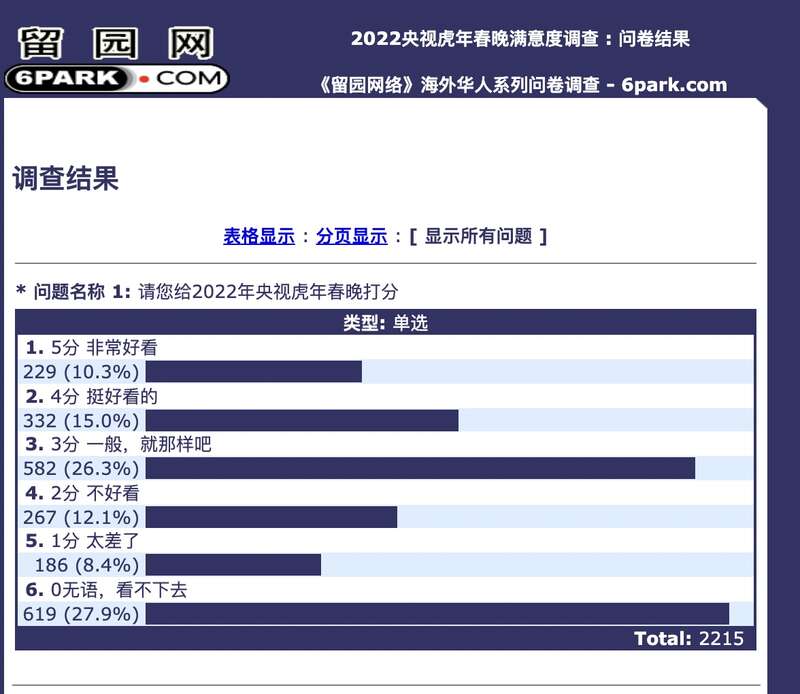This screenshot has width=800, height=694.
Task: Select the 显示所有问题 view option
Action: (x=478, y=237)
